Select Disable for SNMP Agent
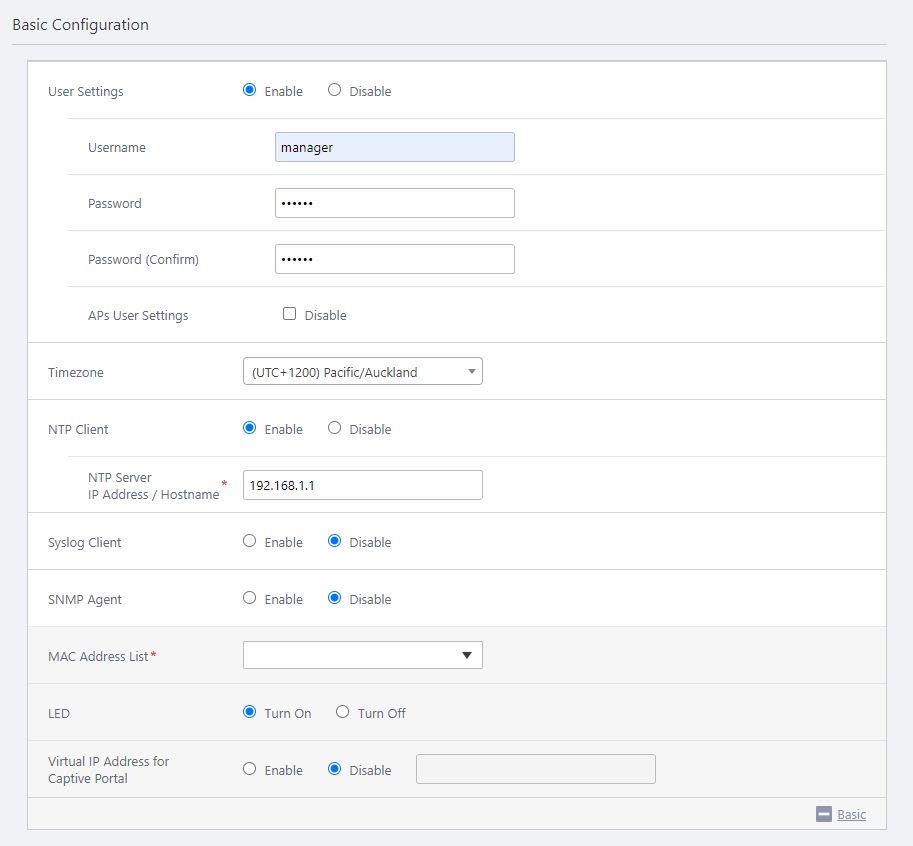Image resolution: width=913 pixels, height=846 pixels. click(335, 598)
